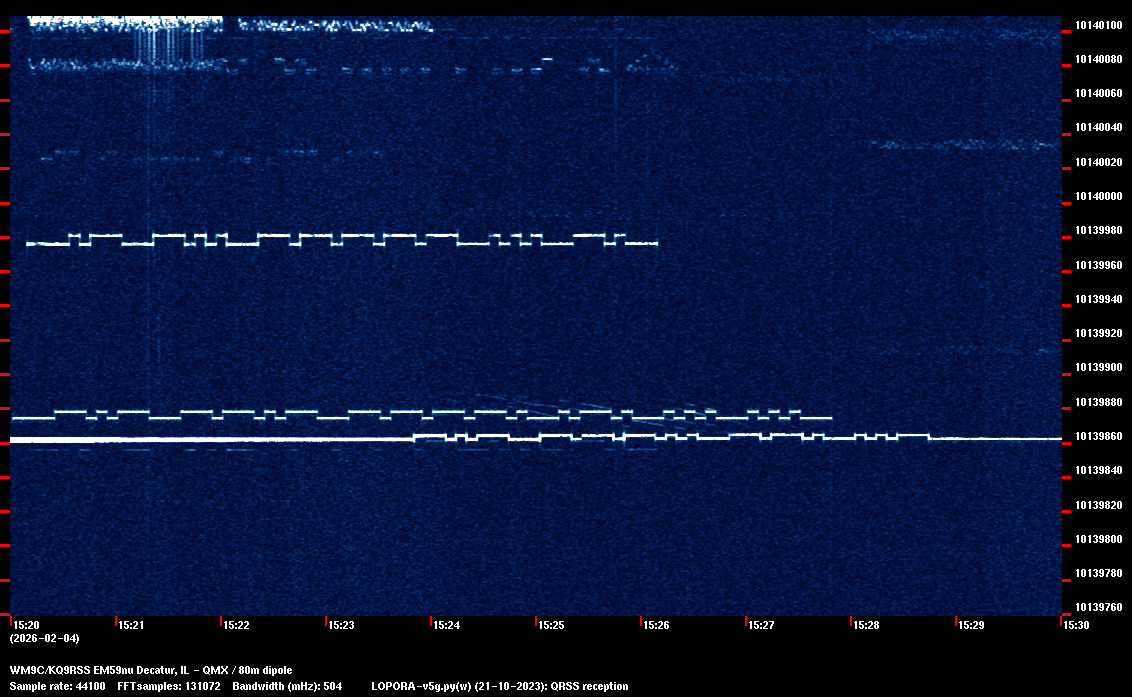Click the 15:25 time axis label

pos(552,625)
